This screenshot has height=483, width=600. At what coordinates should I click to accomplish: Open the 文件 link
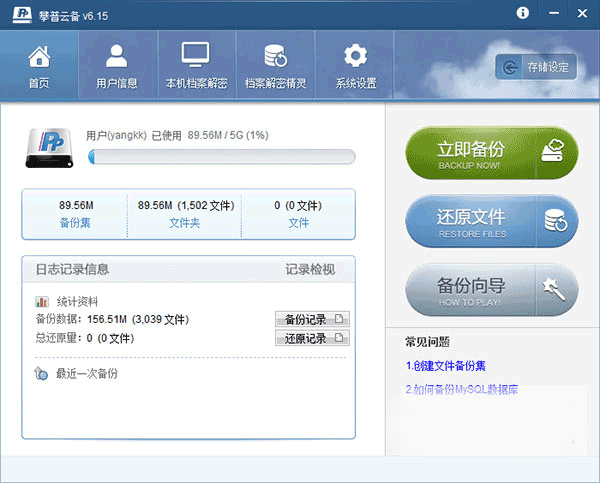tap(298, 223)
